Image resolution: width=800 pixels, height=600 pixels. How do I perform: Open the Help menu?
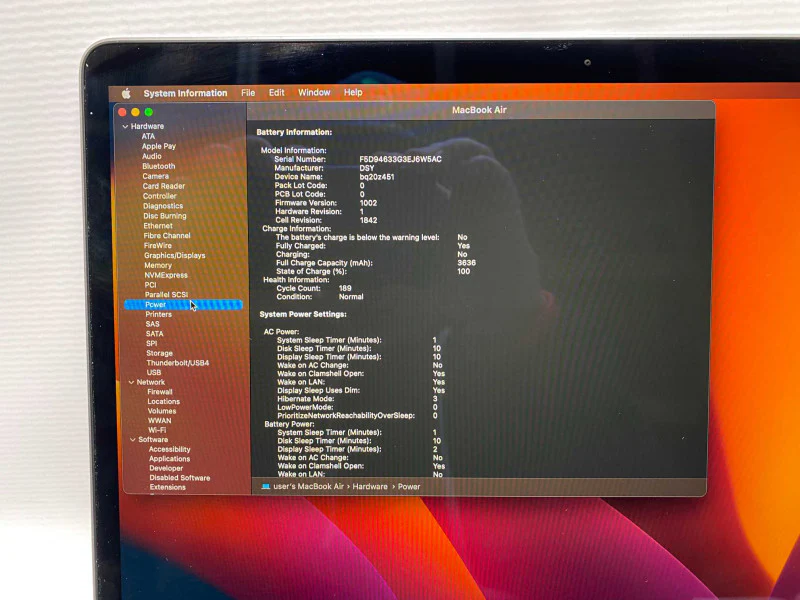353,92
